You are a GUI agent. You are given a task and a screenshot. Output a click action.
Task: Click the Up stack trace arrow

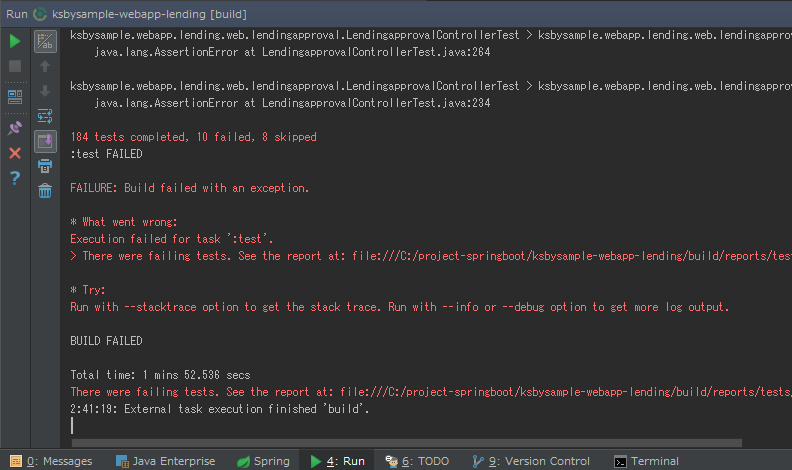coord(45,66)
